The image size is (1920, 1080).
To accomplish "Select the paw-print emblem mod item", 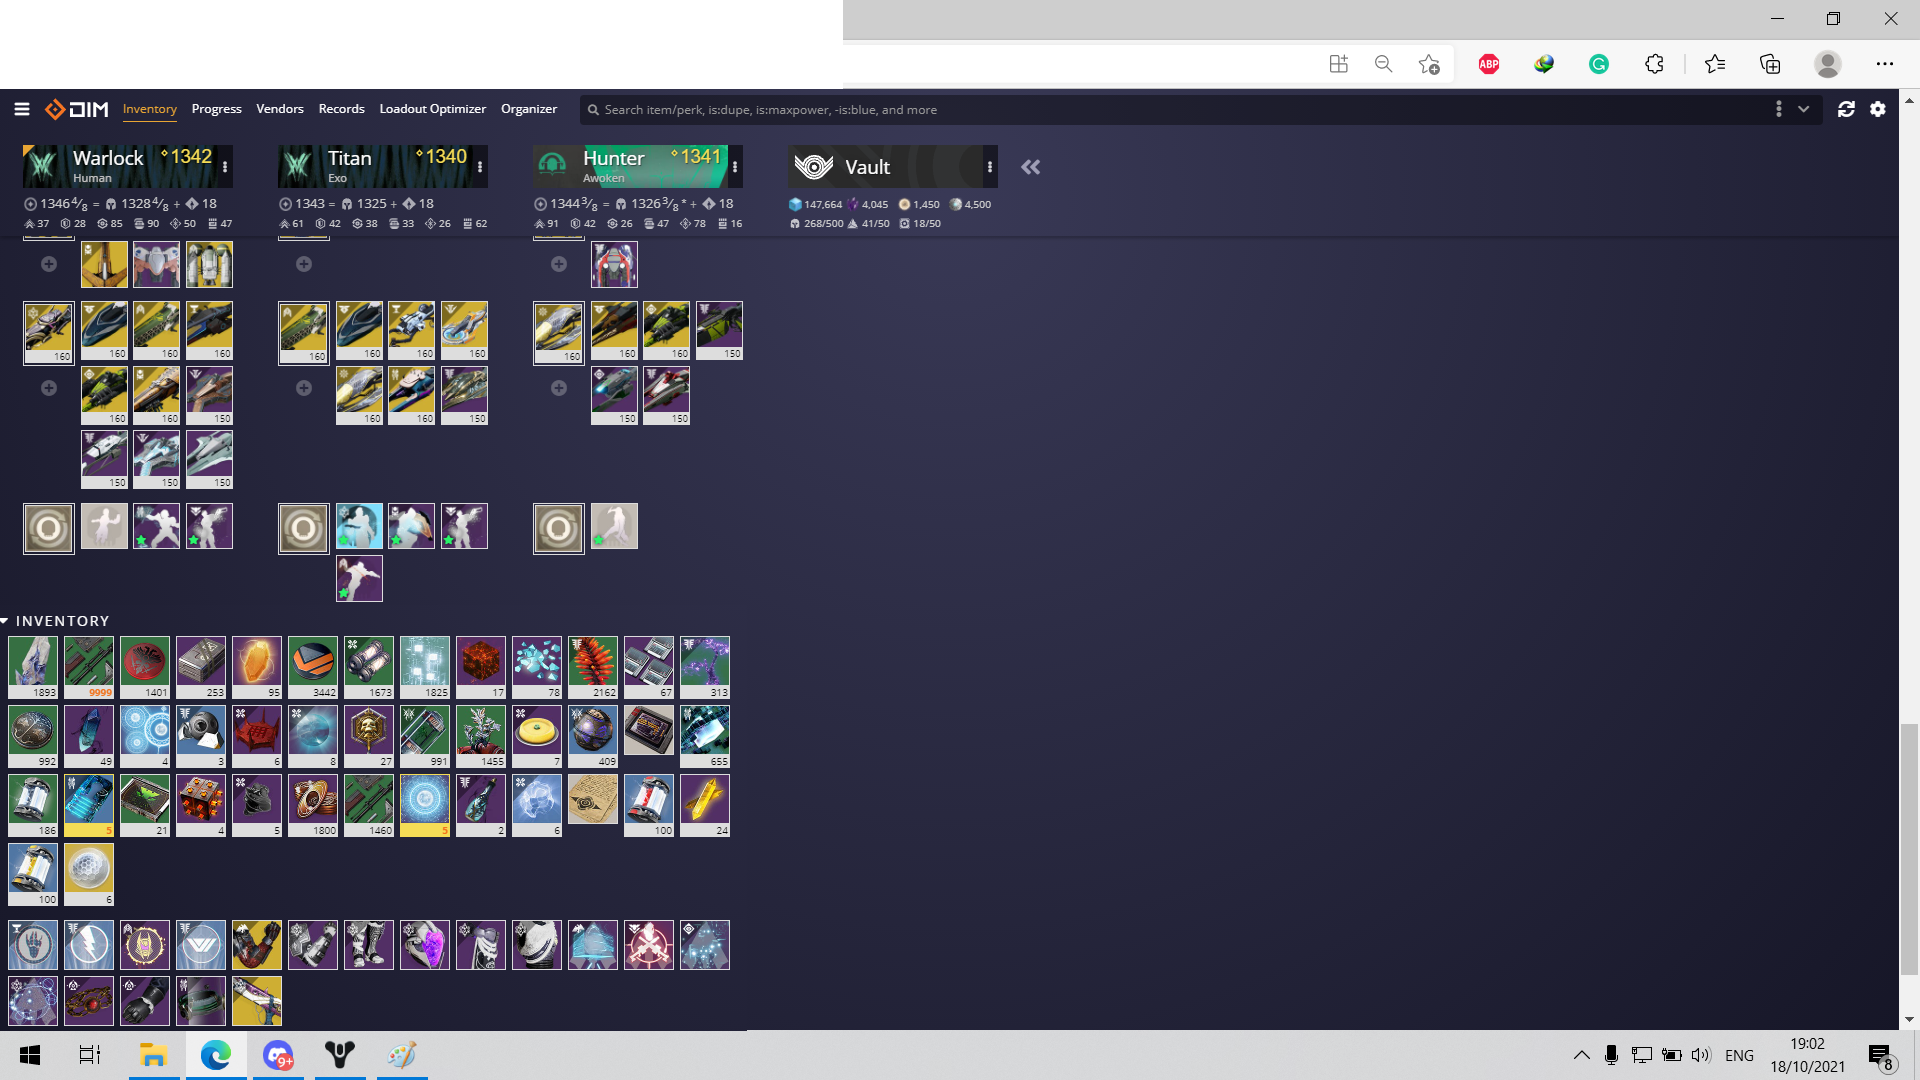I will coord(33,945).
